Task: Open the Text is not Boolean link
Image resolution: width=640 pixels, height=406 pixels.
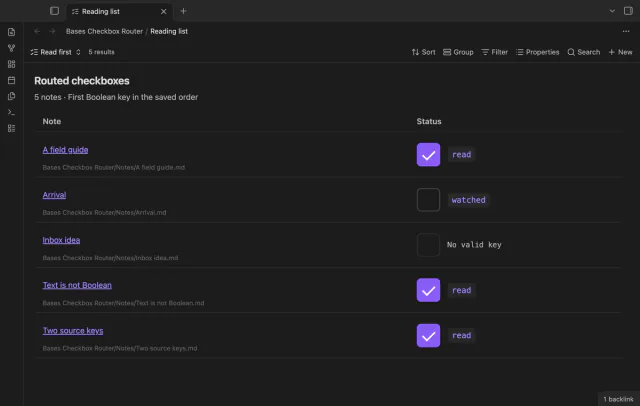Action: pos(77,285)
